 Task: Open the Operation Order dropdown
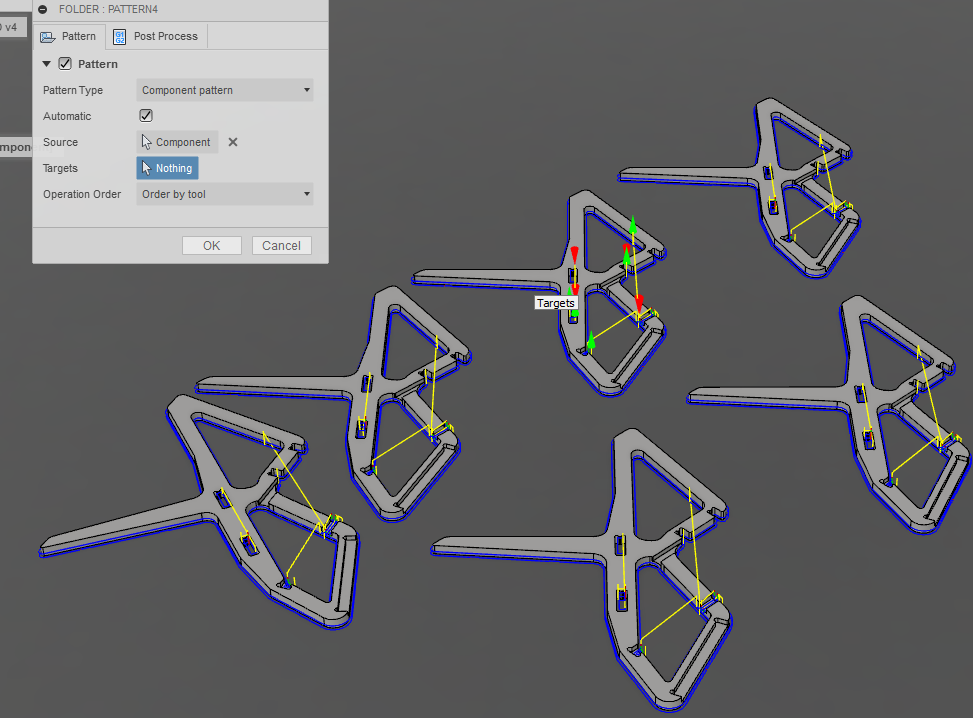pos(307,194)
